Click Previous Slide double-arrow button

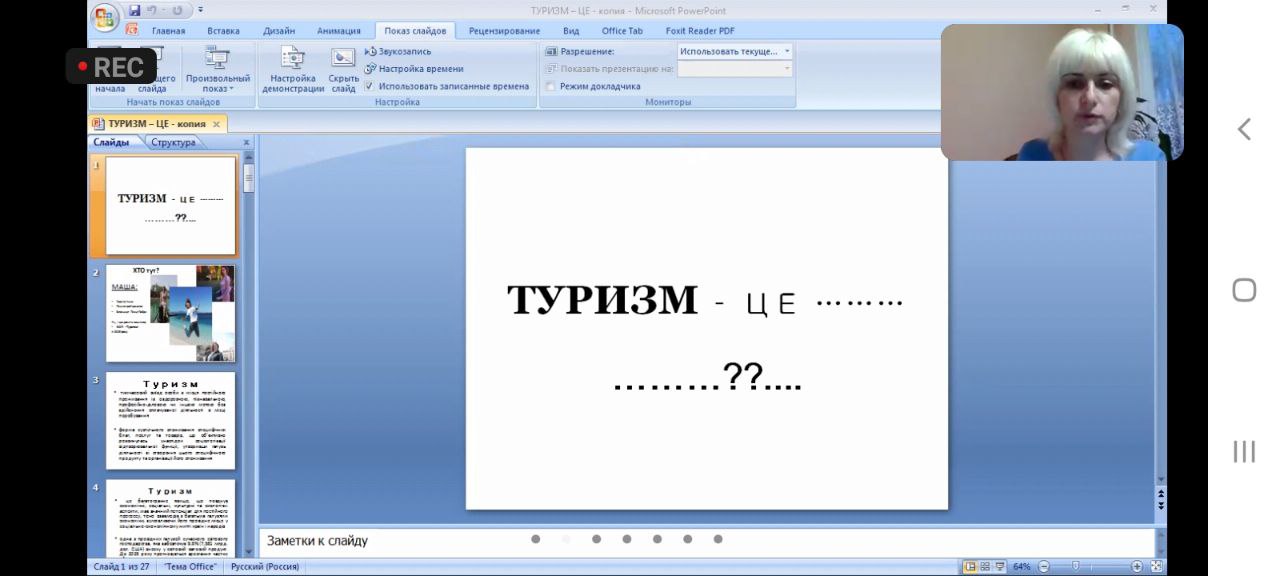[x=1161, y=494]
